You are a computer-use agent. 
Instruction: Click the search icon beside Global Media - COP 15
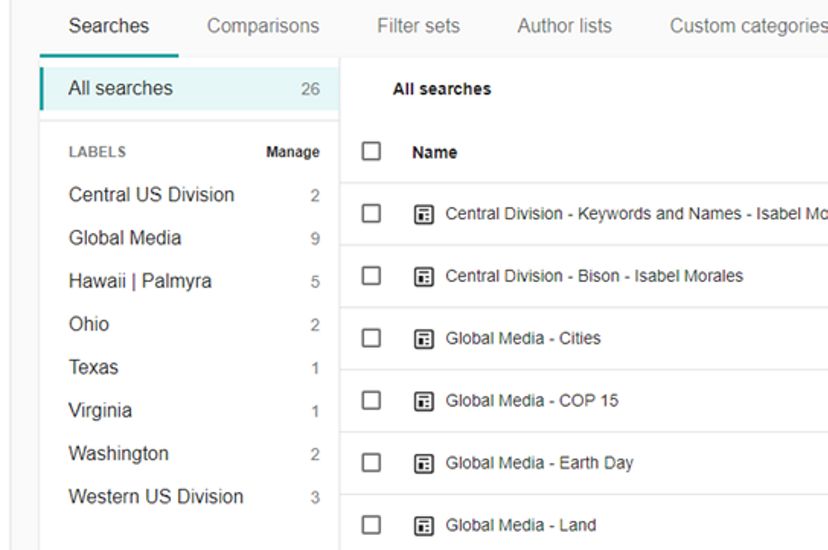click(424, 401)
